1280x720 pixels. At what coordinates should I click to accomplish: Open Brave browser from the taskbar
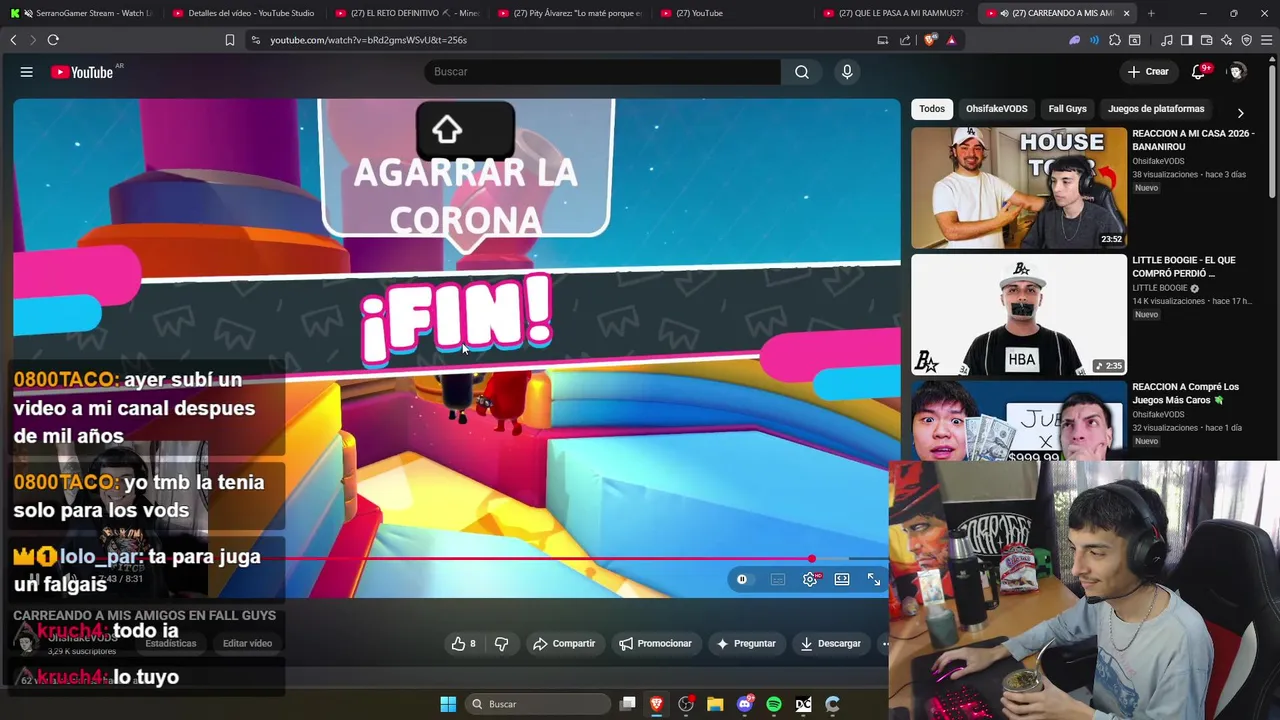click(x=657, y=704)
